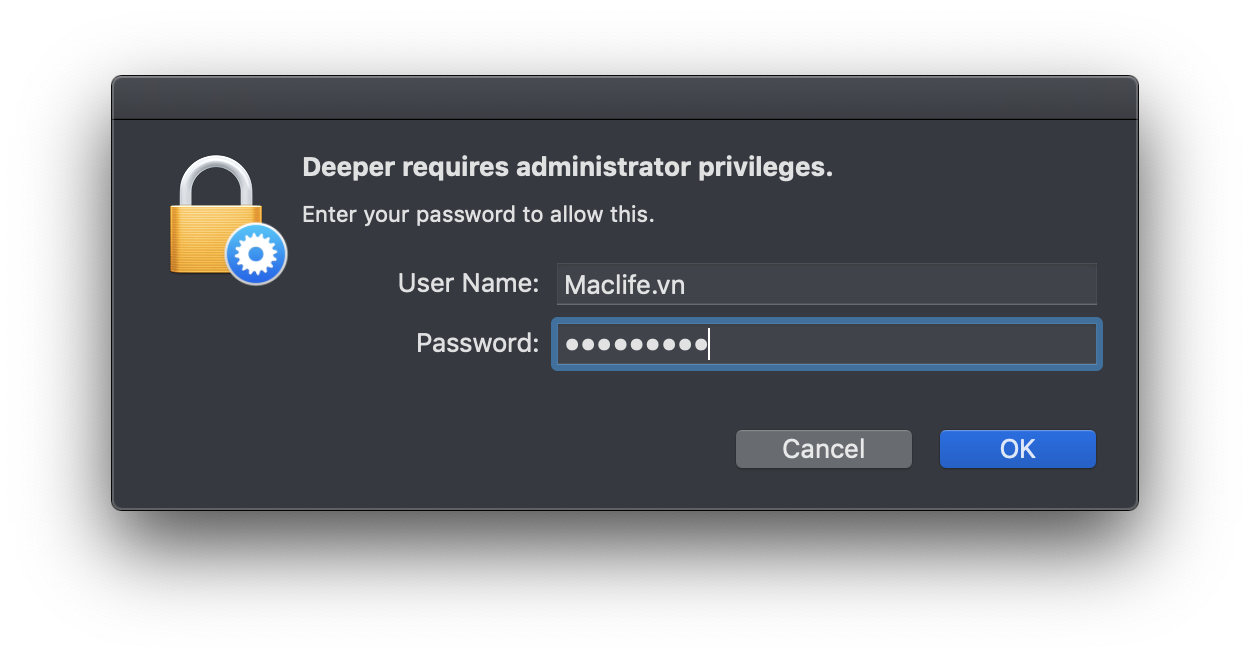Click OK to confirm the password
This screenshot has height=658, width=1250.
click(x=1017, y=448)
